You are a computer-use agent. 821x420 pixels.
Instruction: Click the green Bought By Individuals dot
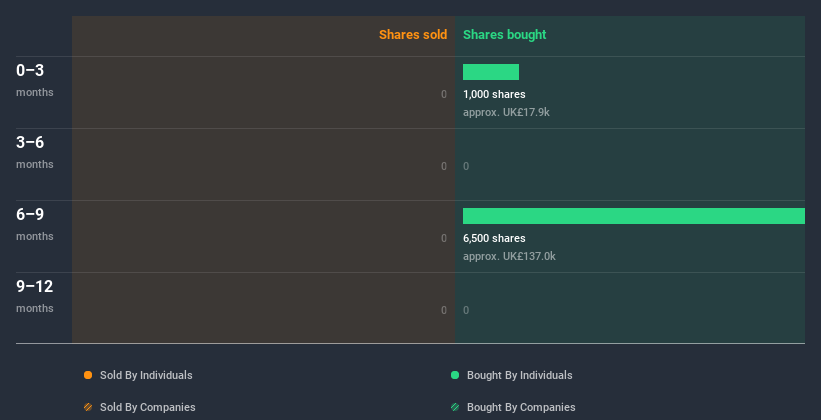point(455,375)
